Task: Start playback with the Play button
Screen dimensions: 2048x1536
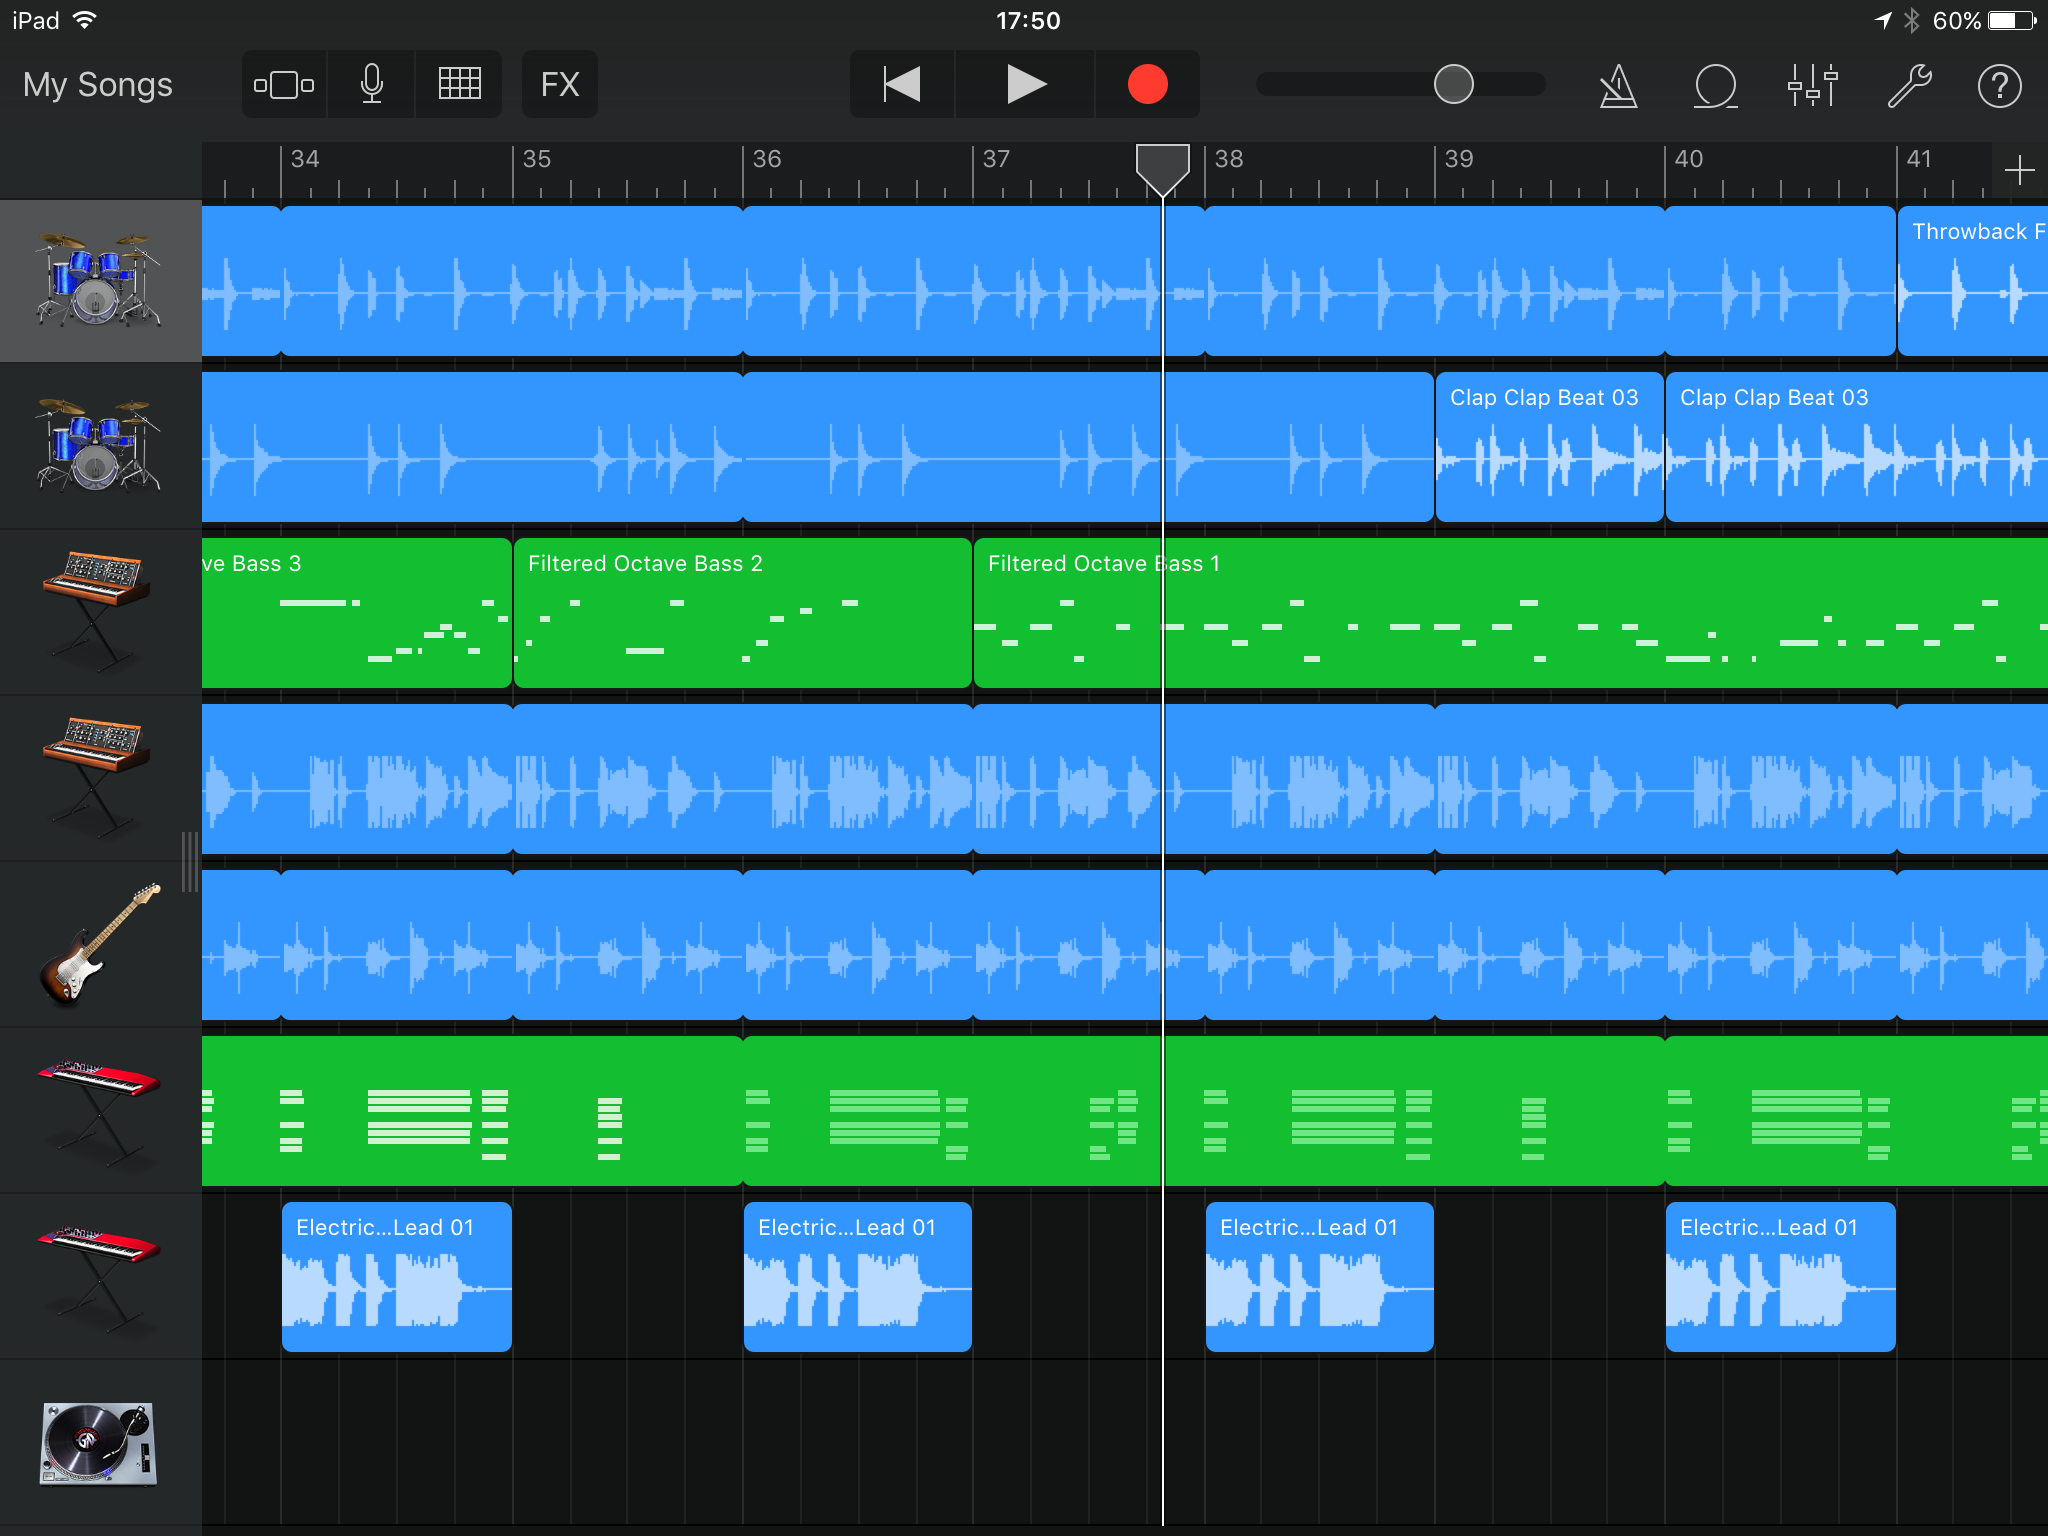Action: [x=1025, y=85]
